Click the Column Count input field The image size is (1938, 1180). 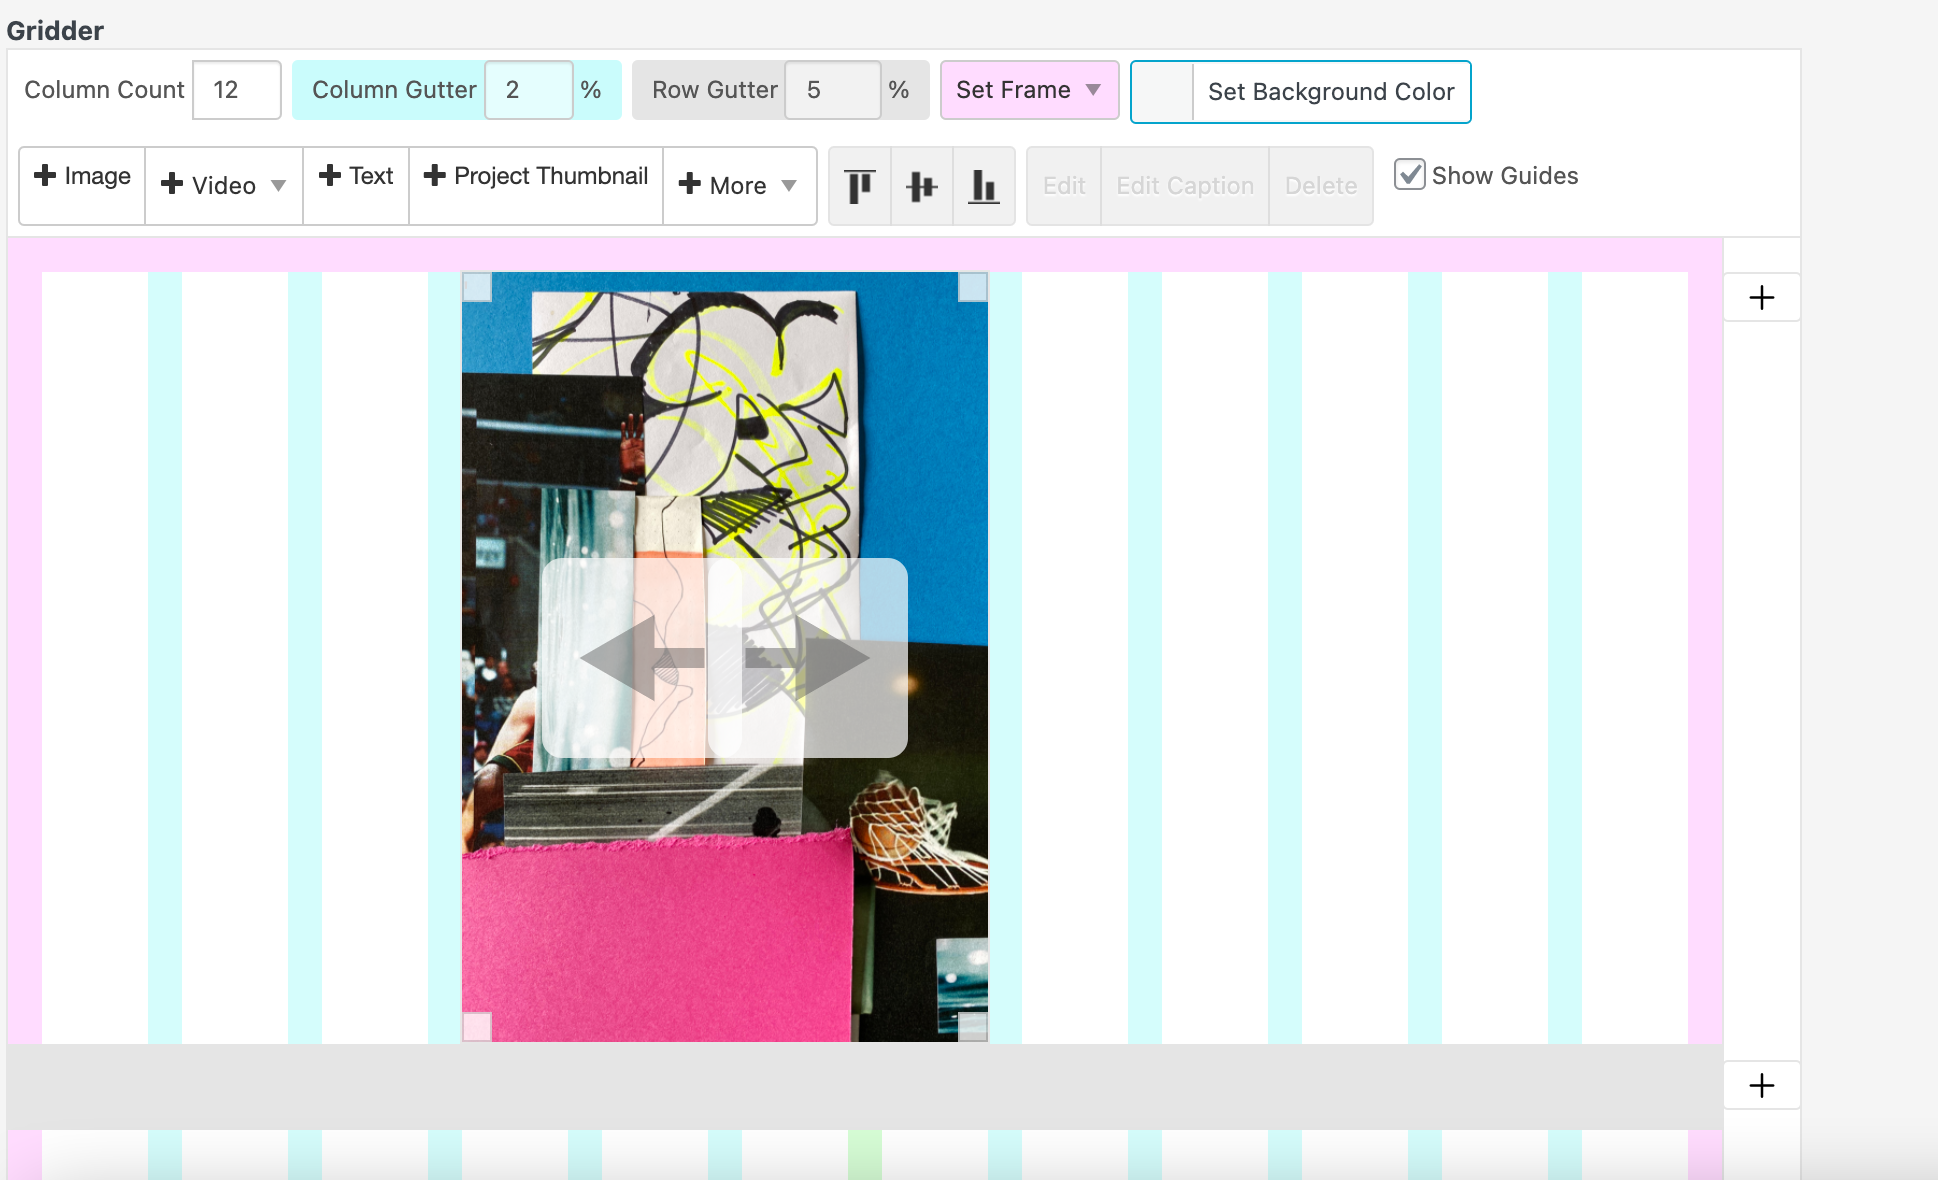[236, 90]
